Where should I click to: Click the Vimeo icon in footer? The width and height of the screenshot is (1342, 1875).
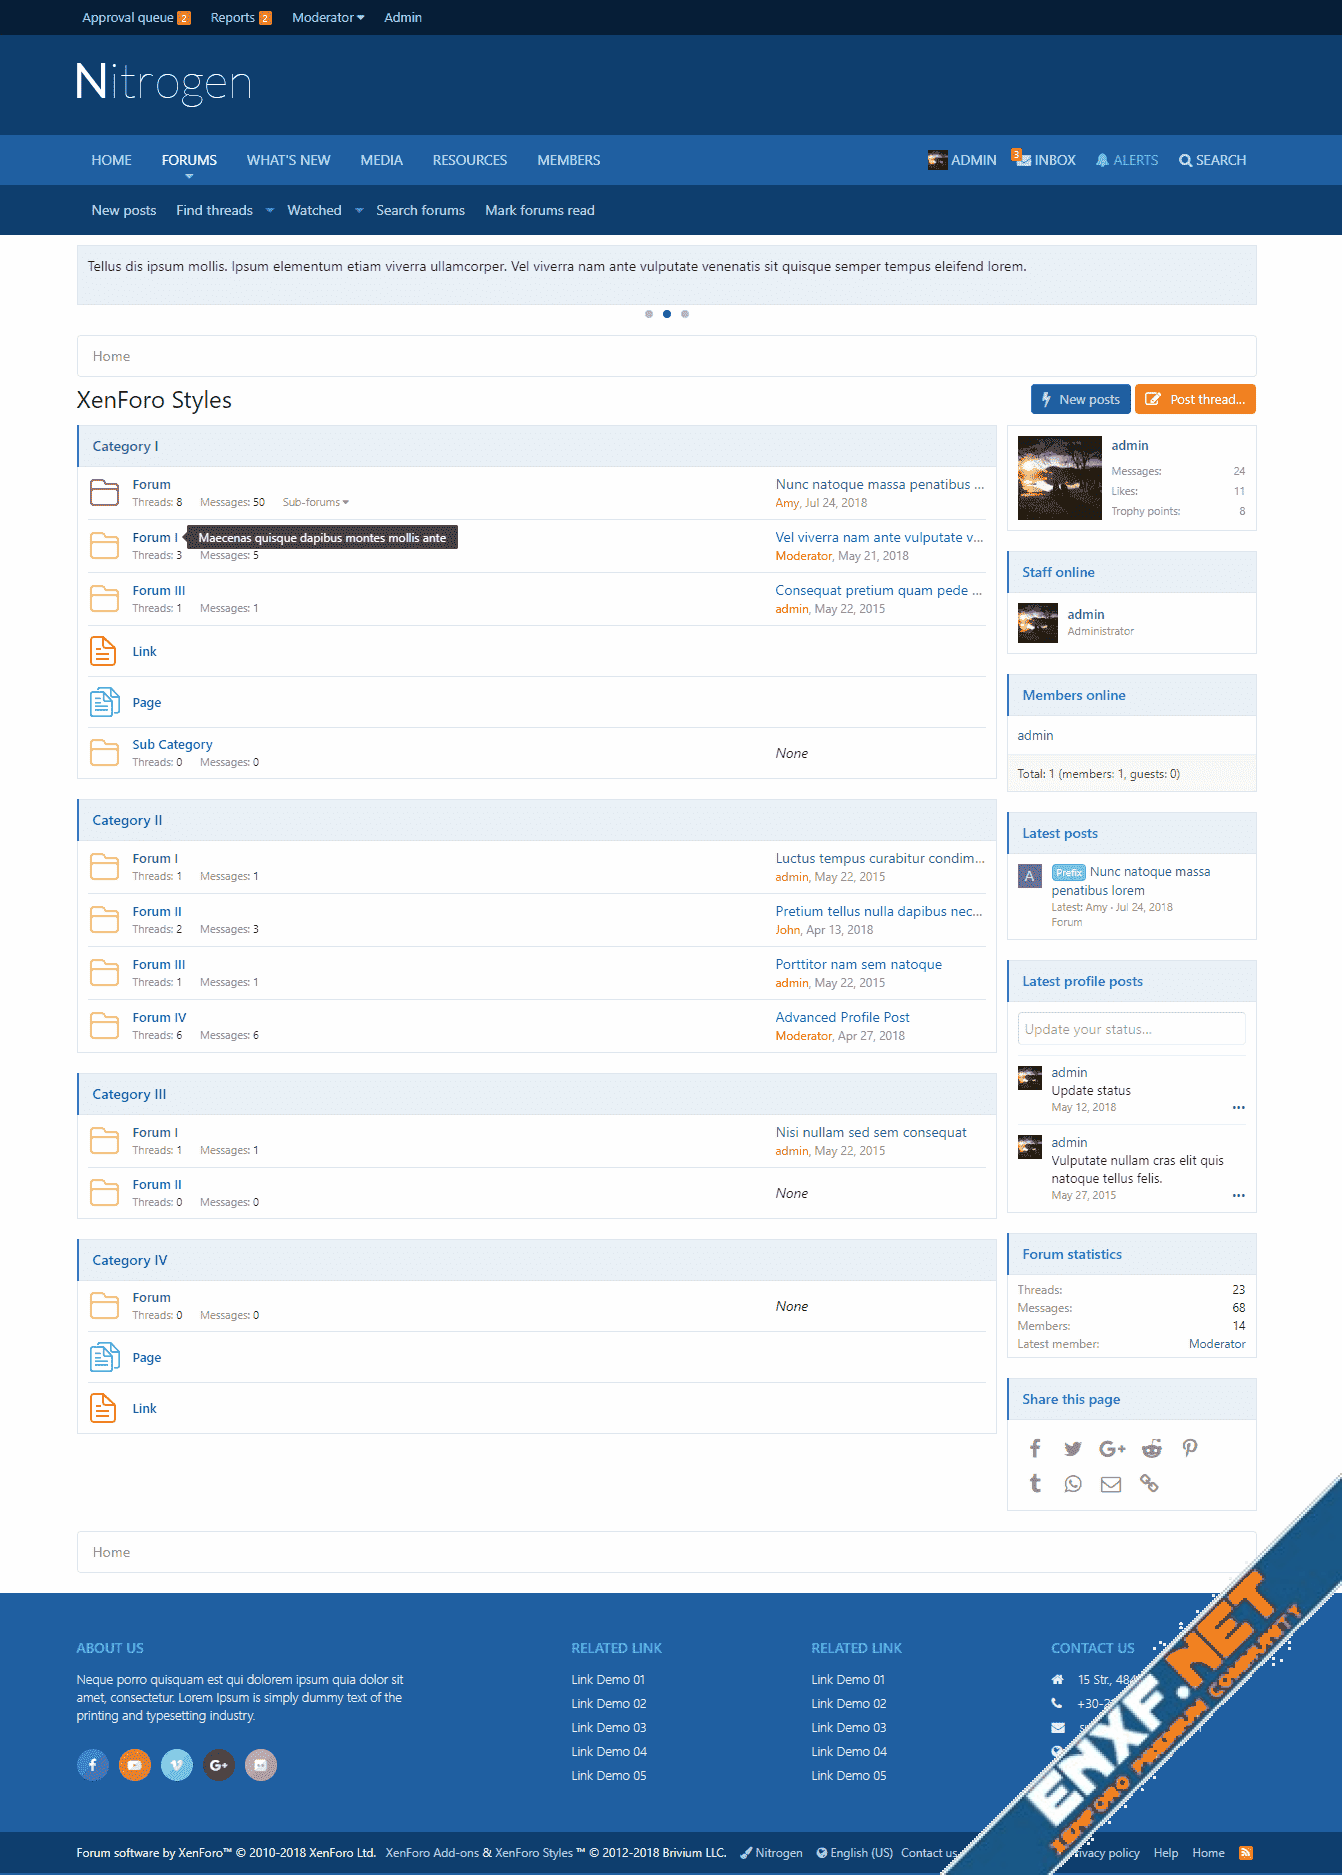pos(177,1765)
